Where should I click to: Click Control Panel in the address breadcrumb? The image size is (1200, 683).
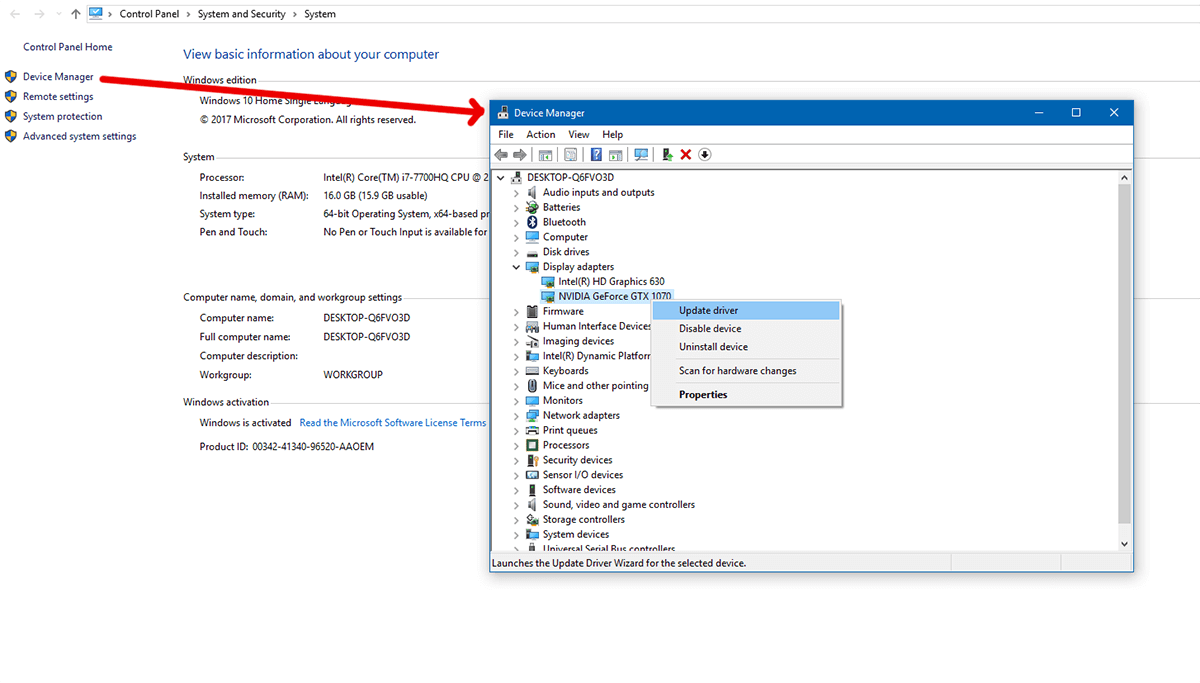tap(149, 14)
